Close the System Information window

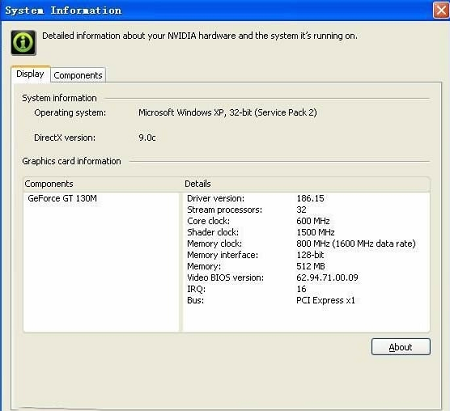point(441,10)
